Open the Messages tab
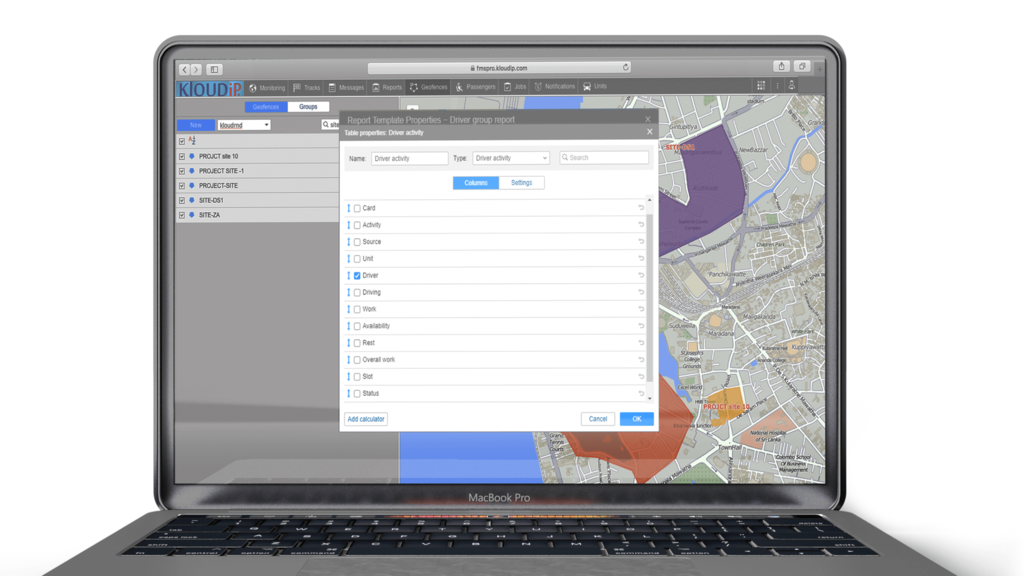 point(346,88)
